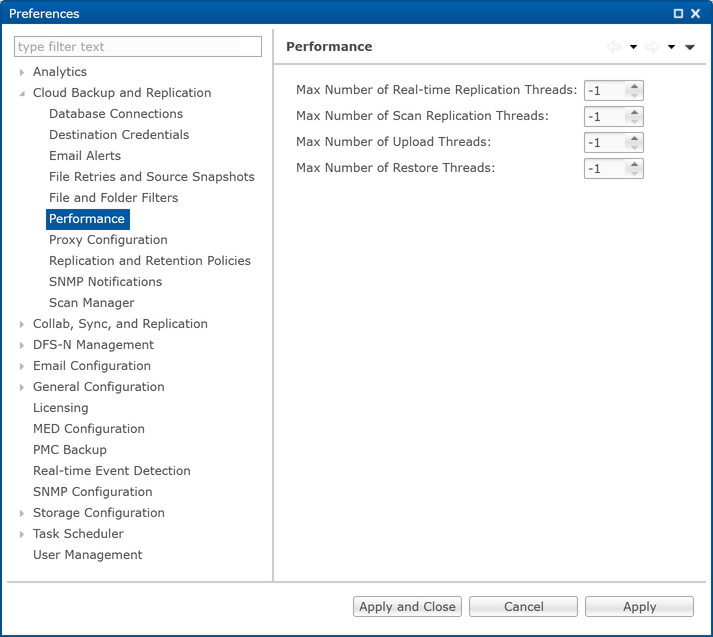The image size is (713, 637).
Task: Open Scan Manager page
Action: pyautogui.click(x=92, y=303)
